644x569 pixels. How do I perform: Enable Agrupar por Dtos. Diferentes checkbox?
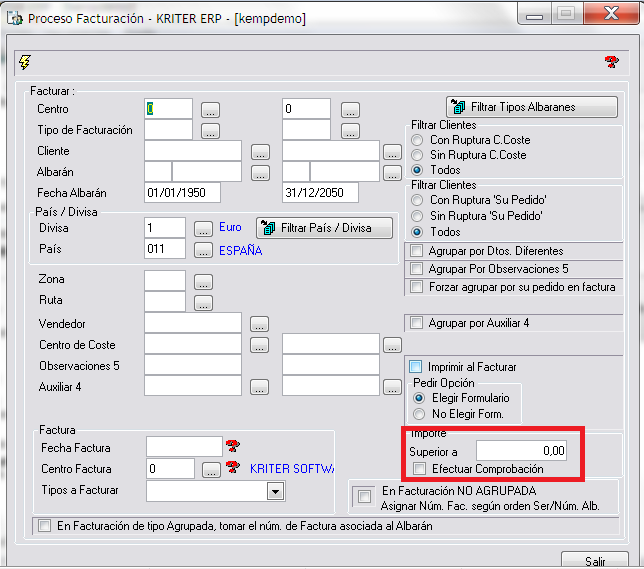click(417, 251)
